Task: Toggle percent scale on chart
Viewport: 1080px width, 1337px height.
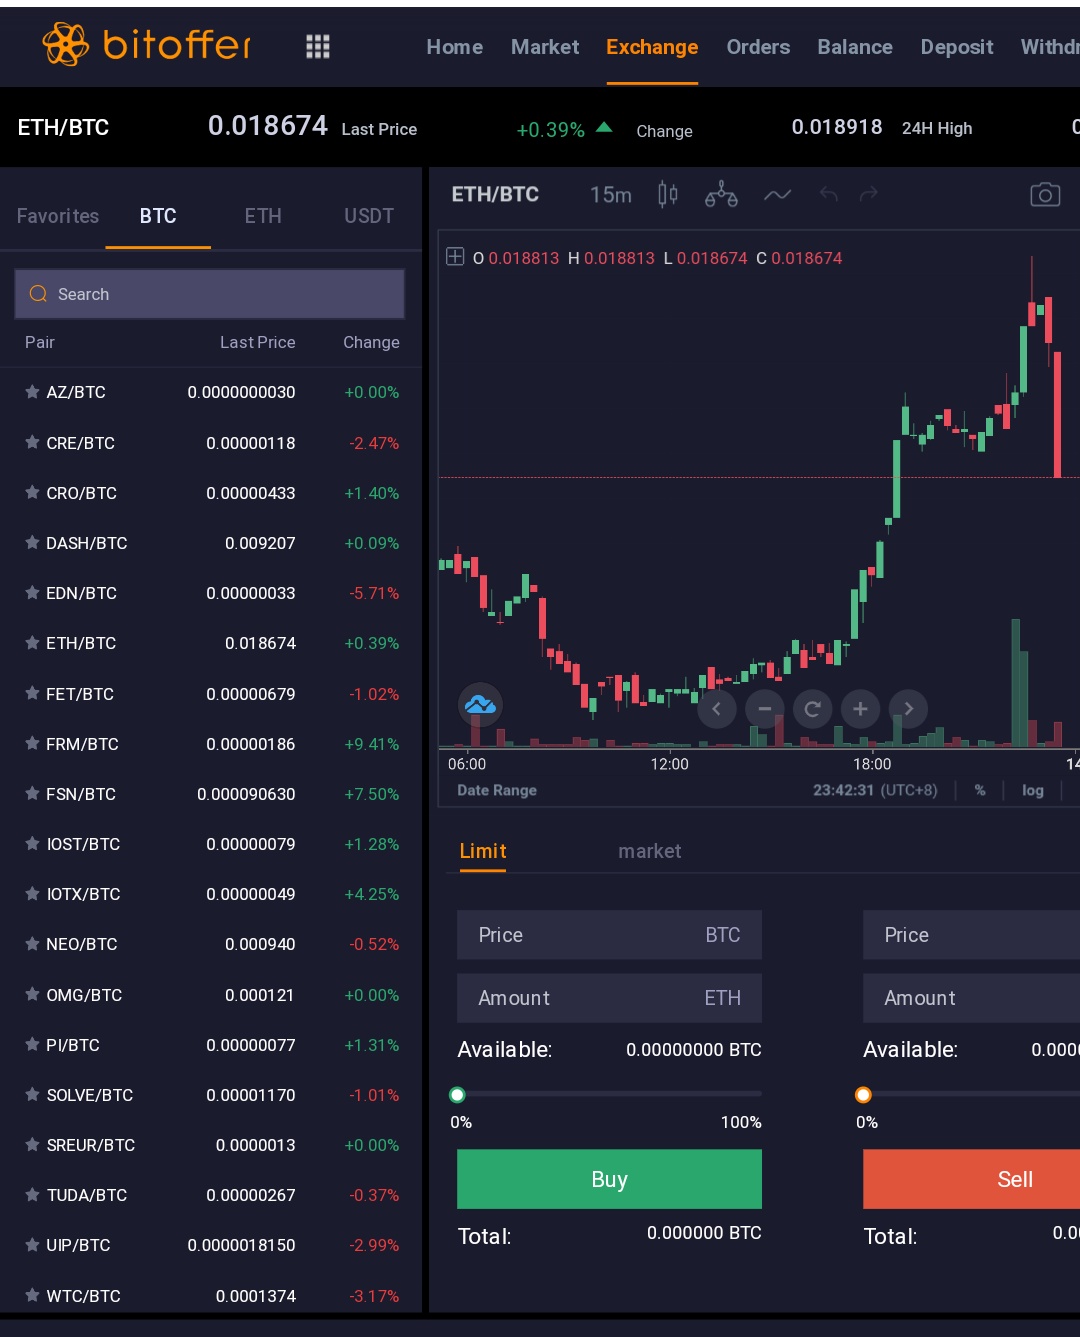Action: click(x=980, y=790)
